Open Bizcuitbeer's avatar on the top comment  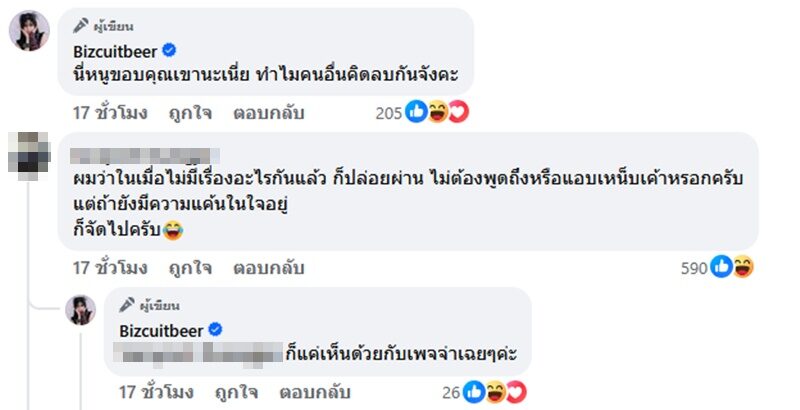click(x=29, y=31)
